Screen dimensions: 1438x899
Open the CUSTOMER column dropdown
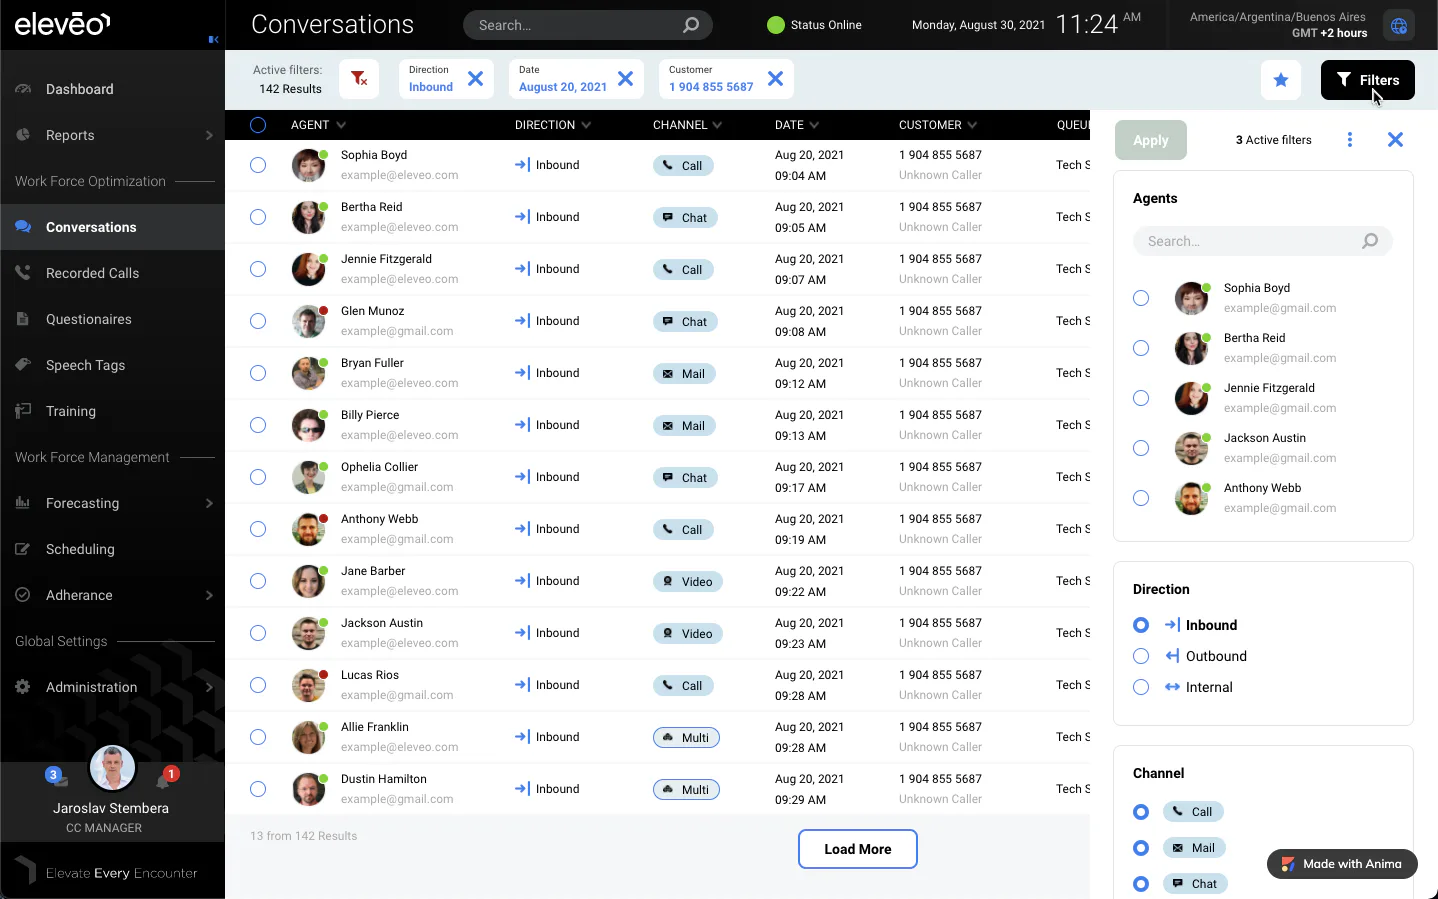click(972, 125)
